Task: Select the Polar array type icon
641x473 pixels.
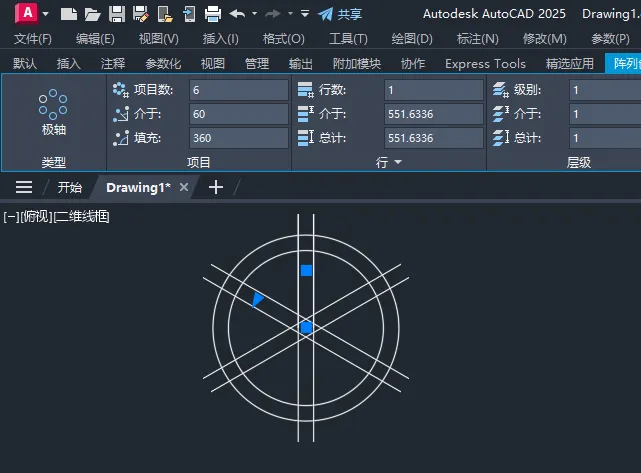Action: pos(53,112)
